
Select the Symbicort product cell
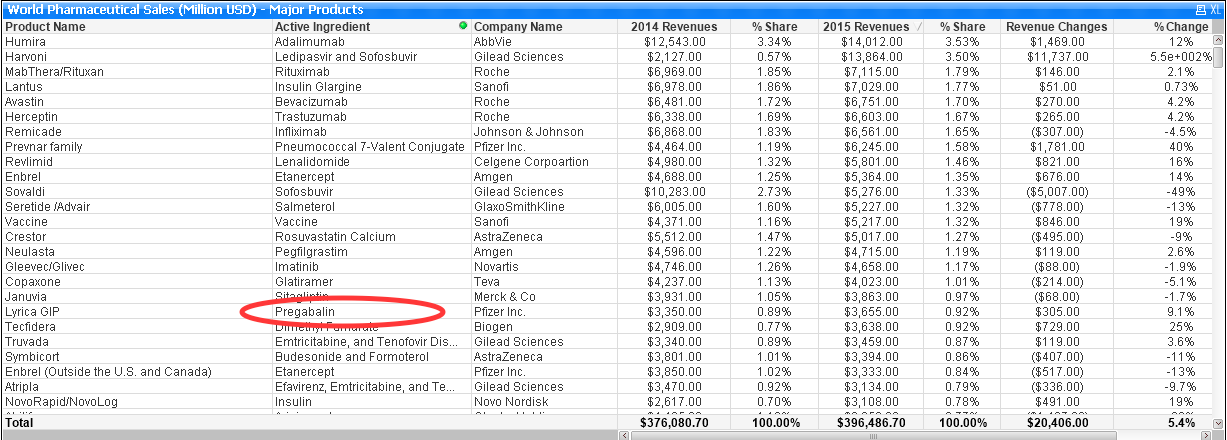coord(136,357)
